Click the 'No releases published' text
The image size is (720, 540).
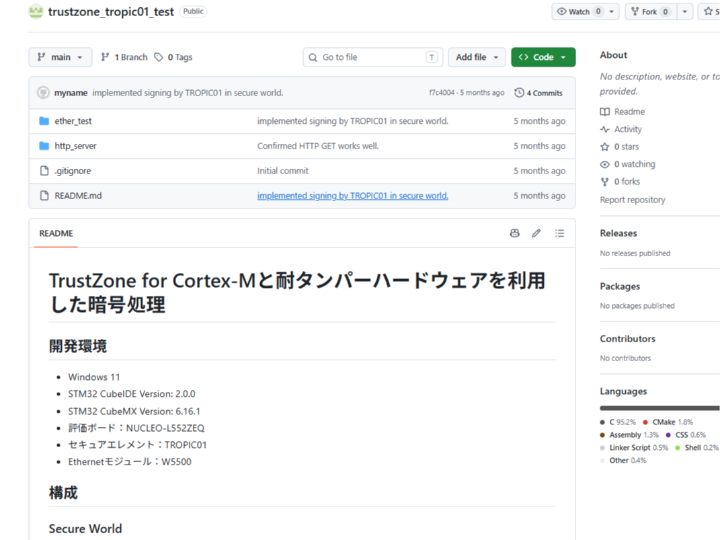click(635, 253)
